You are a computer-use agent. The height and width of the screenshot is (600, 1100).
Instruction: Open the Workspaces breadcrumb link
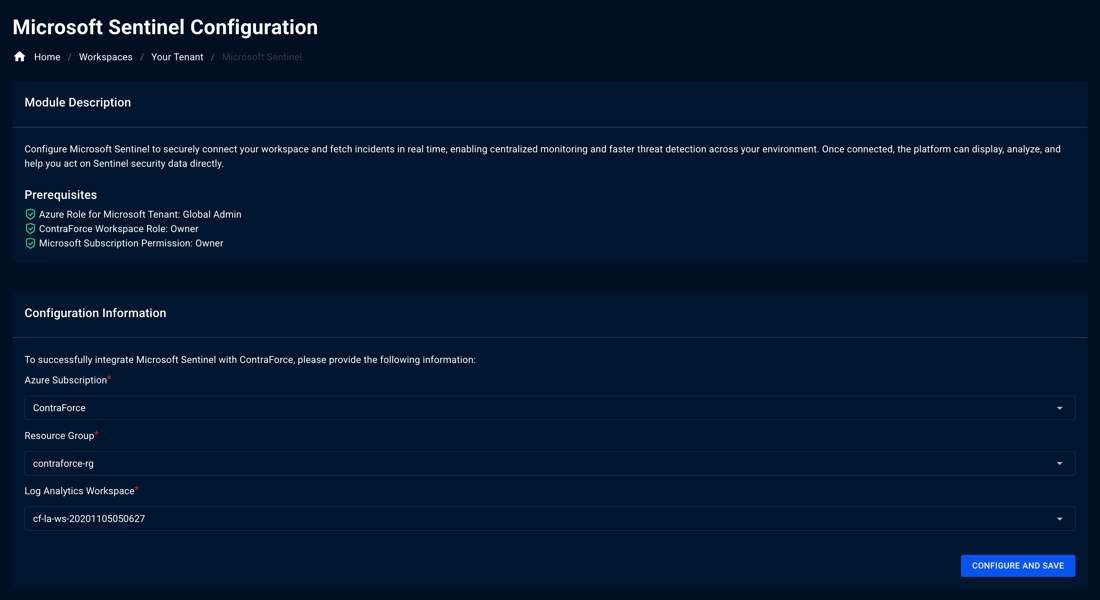105,57
